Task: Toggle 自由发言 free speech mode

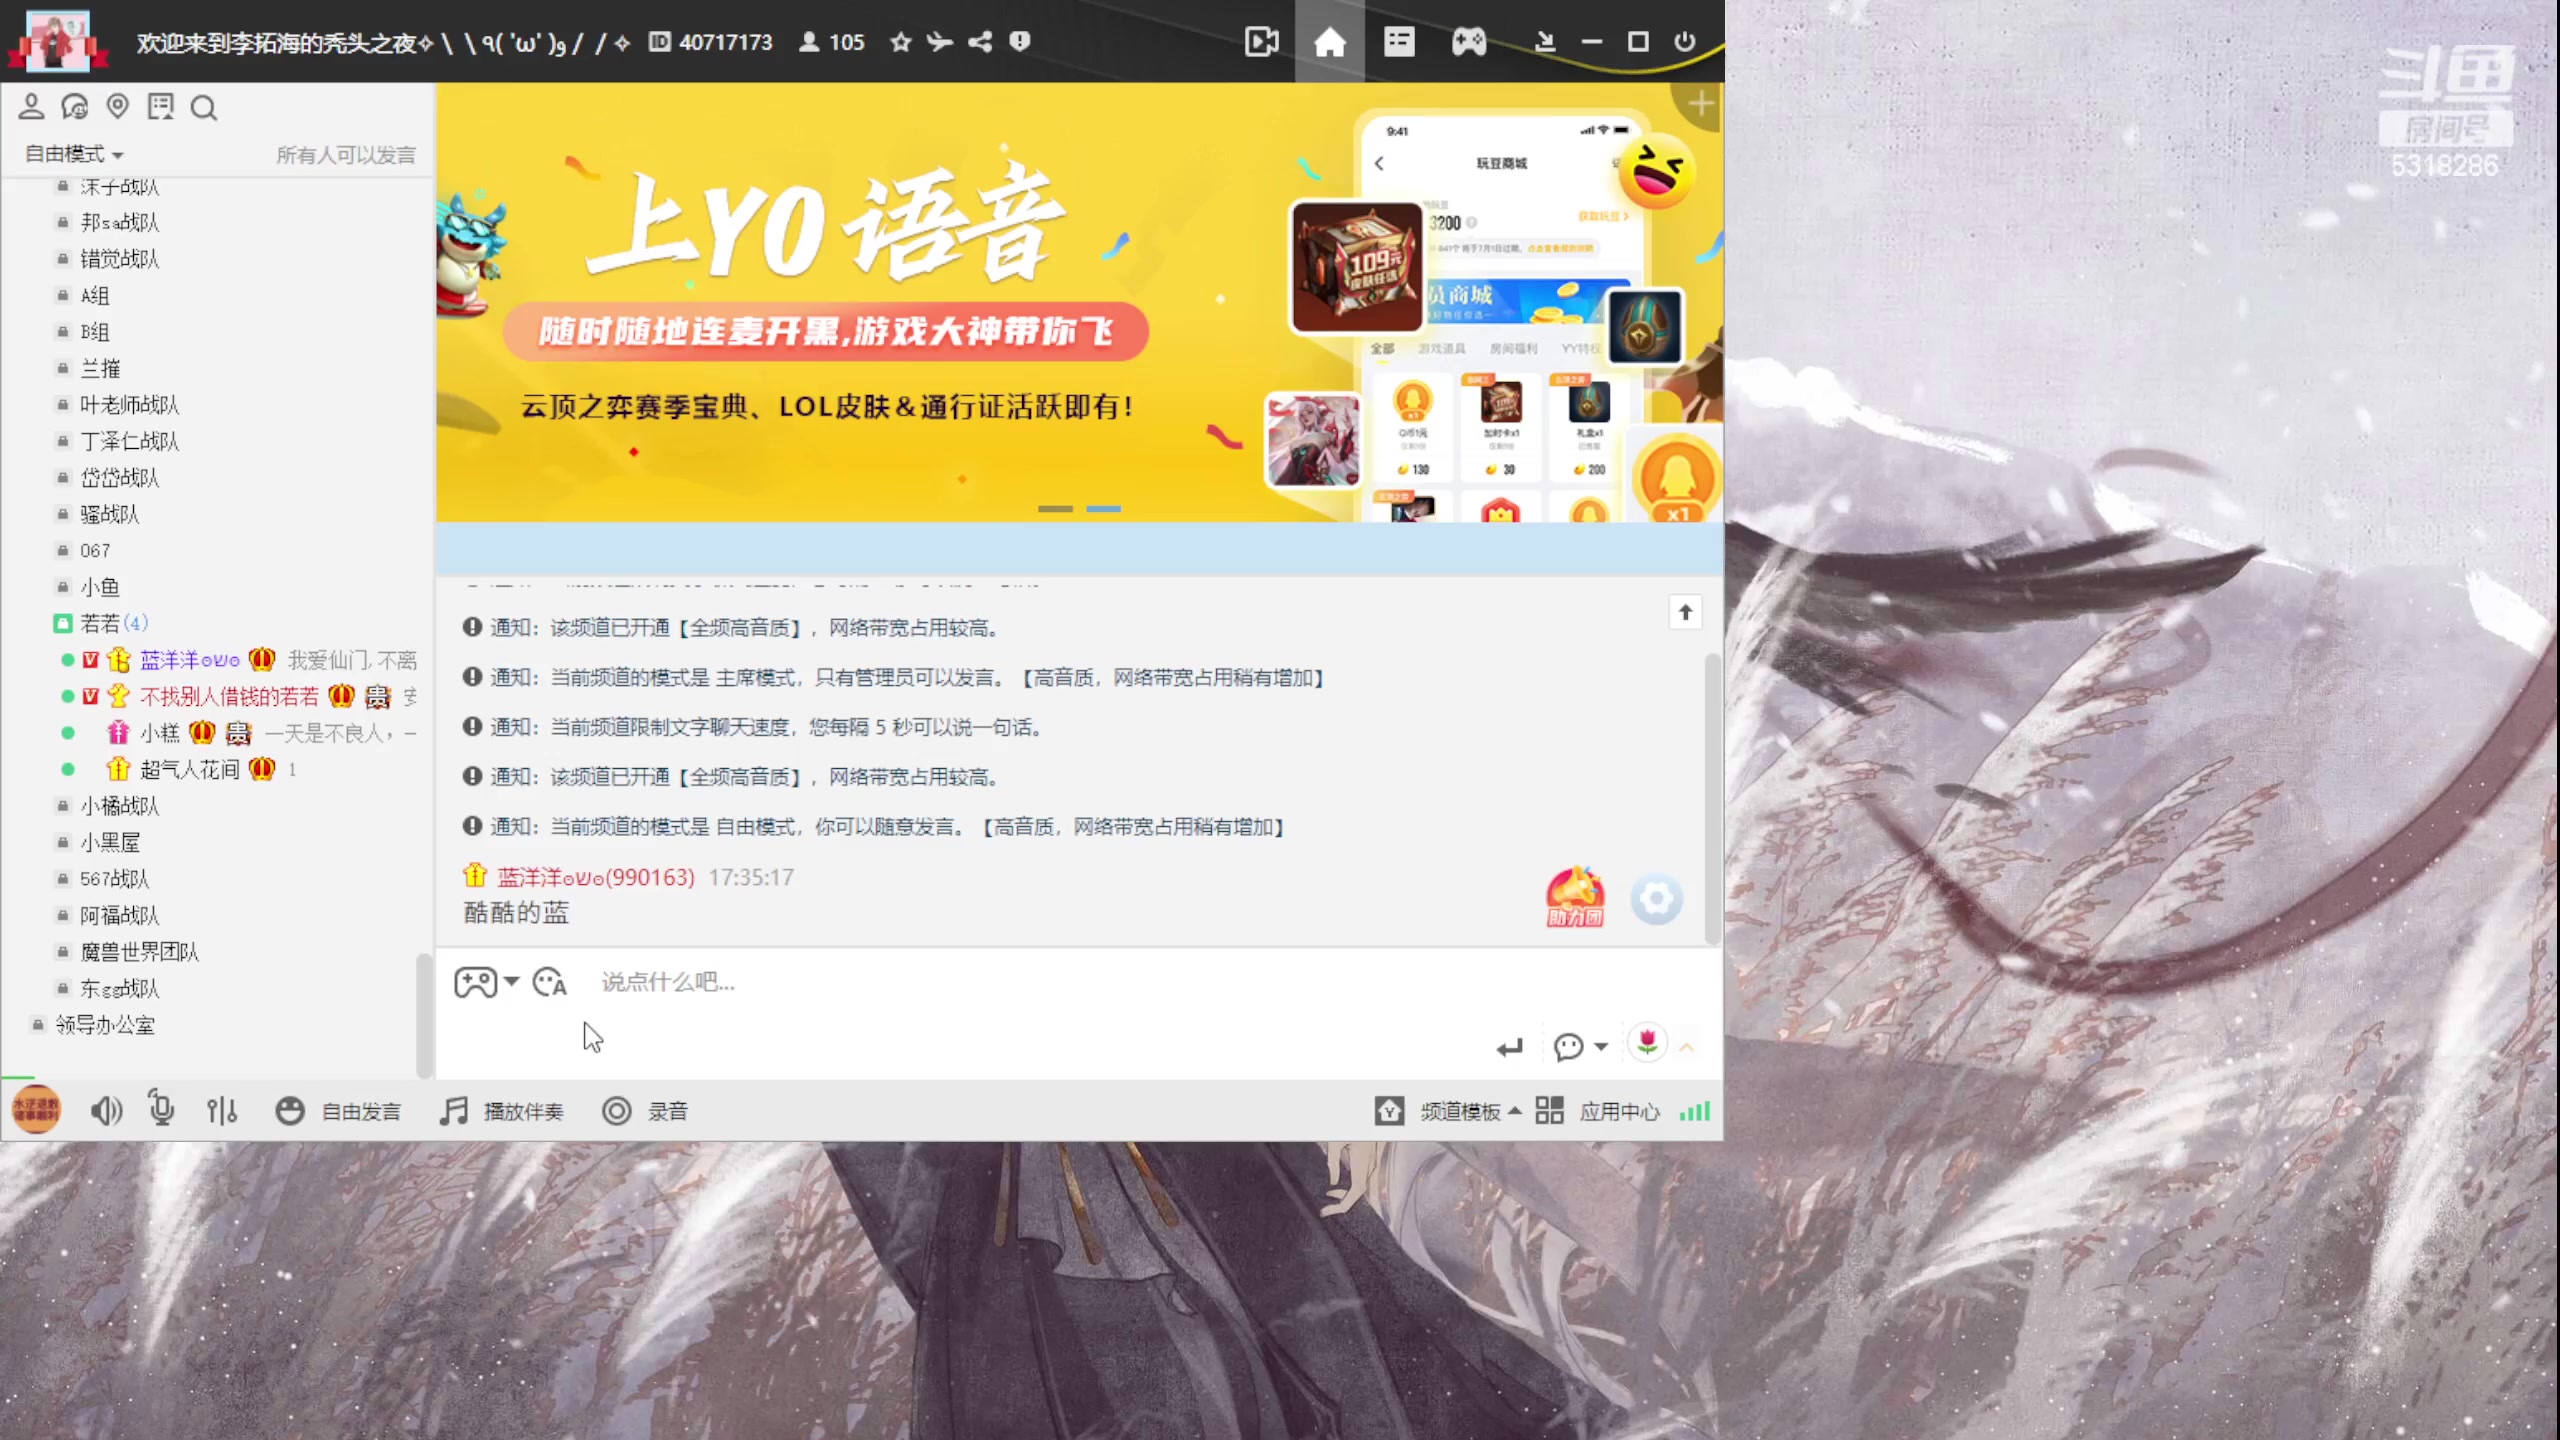Action: pos(338,1111)
